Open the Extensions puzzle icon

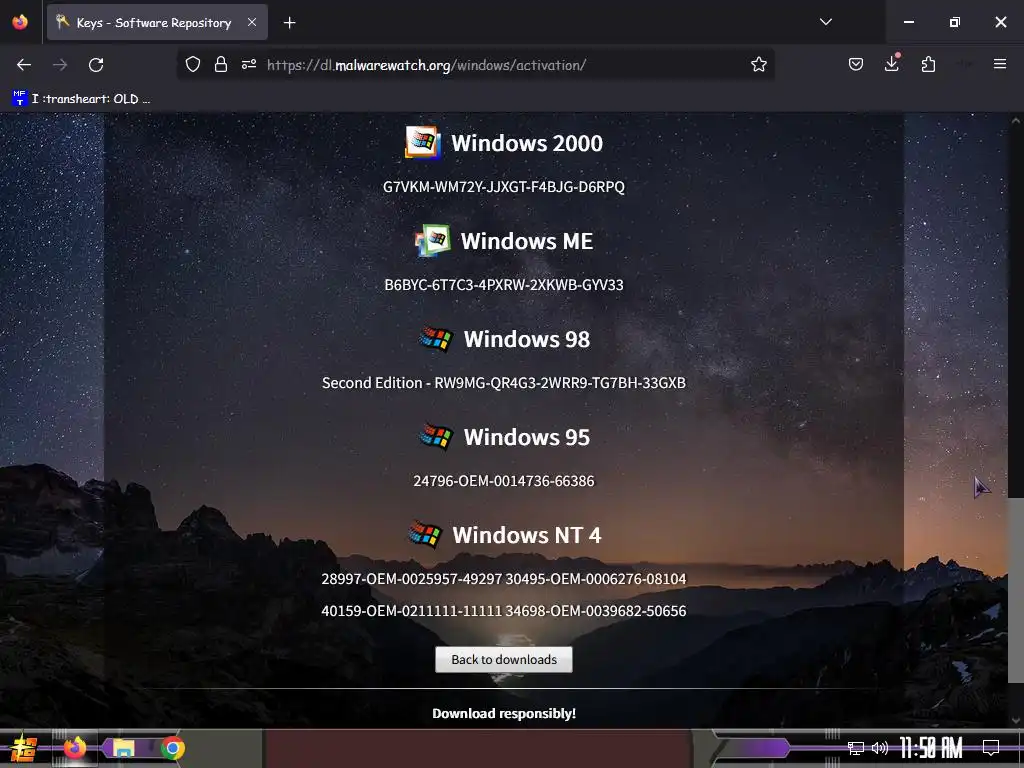[928, 64]
